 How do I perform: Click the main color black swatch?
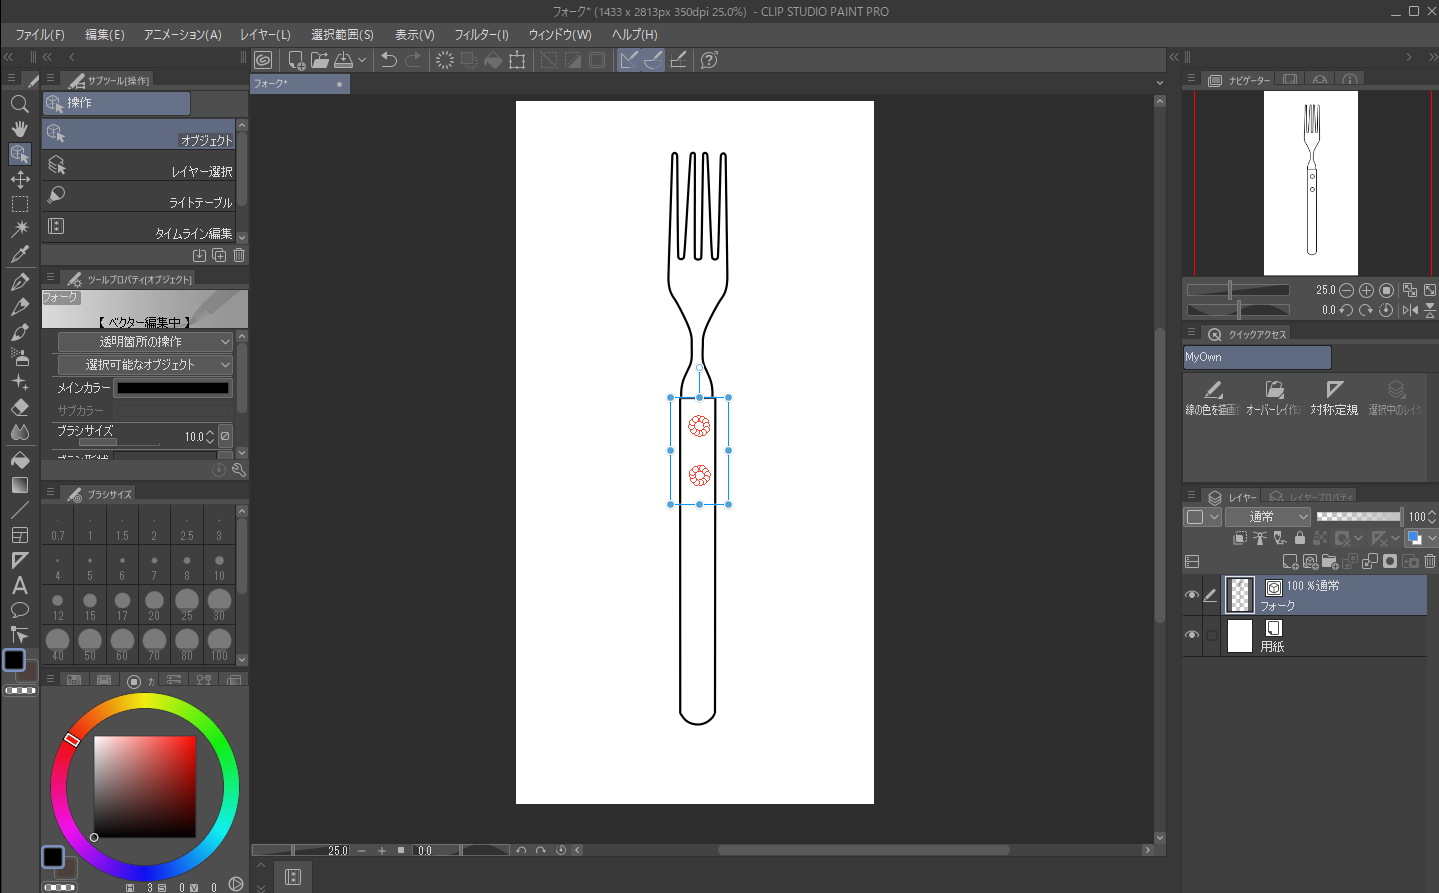click(173, 388)
